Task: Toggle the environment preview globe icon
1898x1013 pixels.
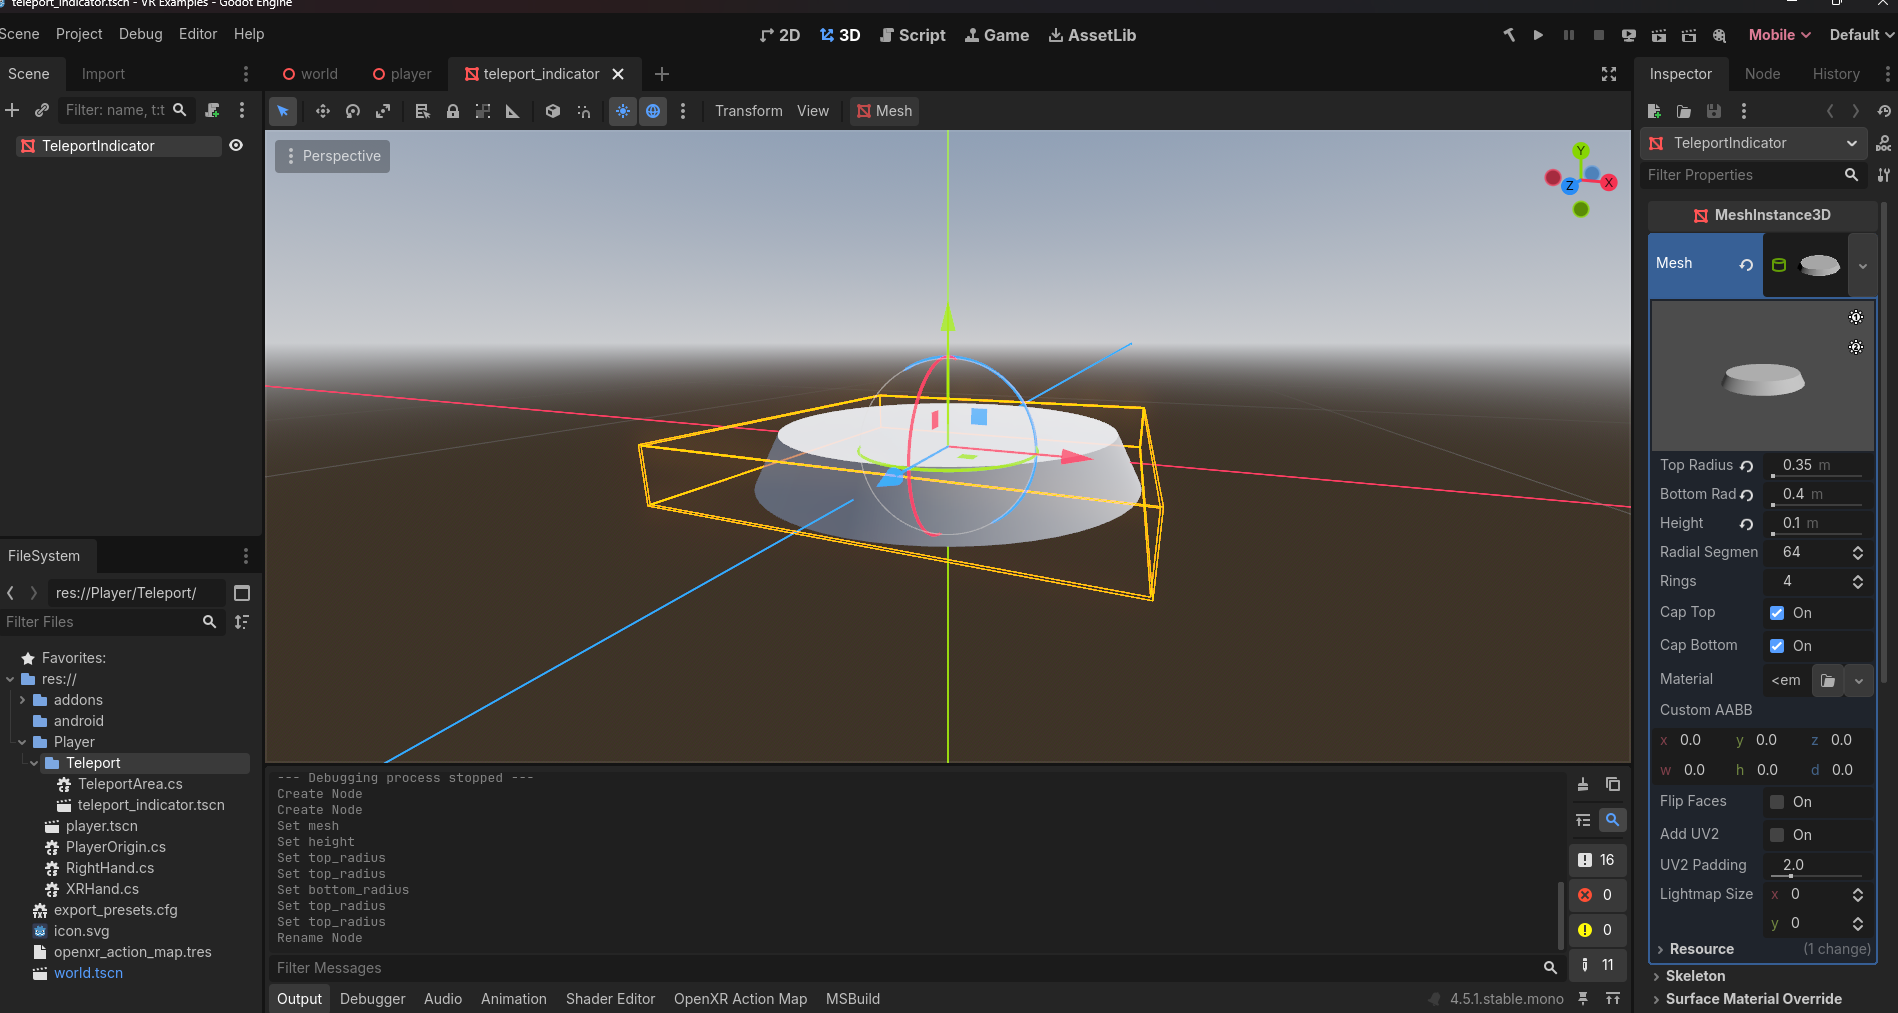Action: (x=653, y=111)
